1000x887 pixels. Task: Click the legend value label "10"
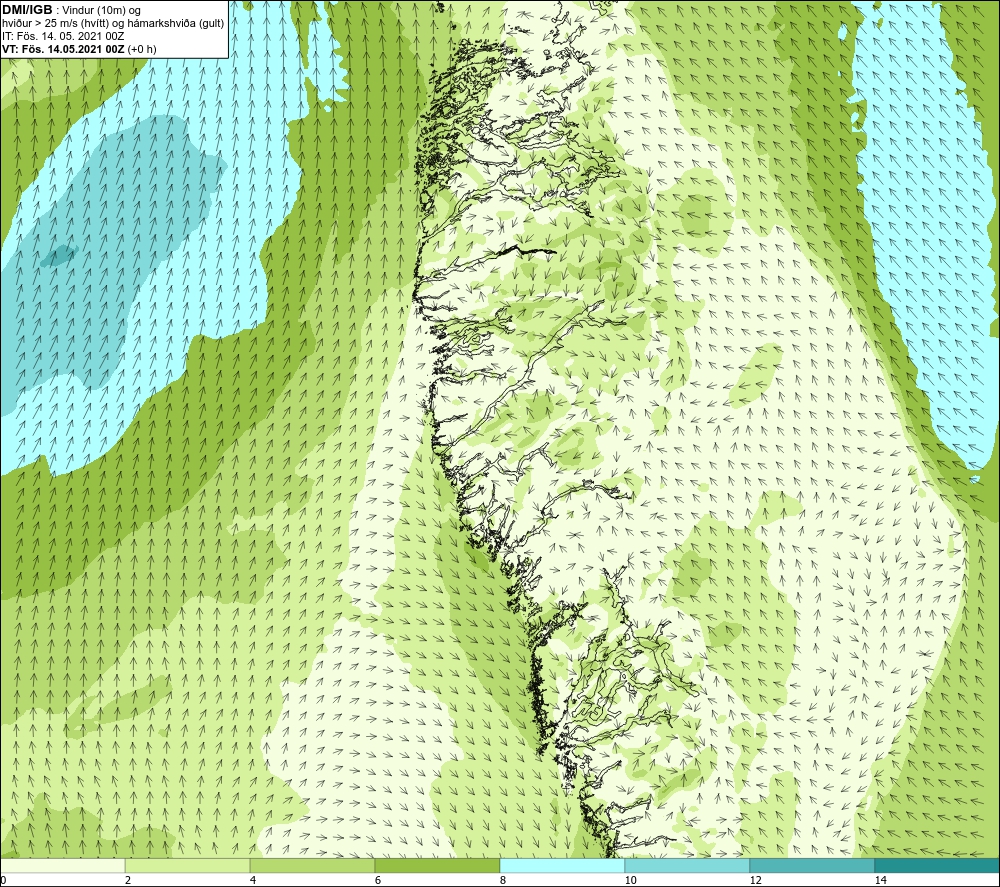630,881
